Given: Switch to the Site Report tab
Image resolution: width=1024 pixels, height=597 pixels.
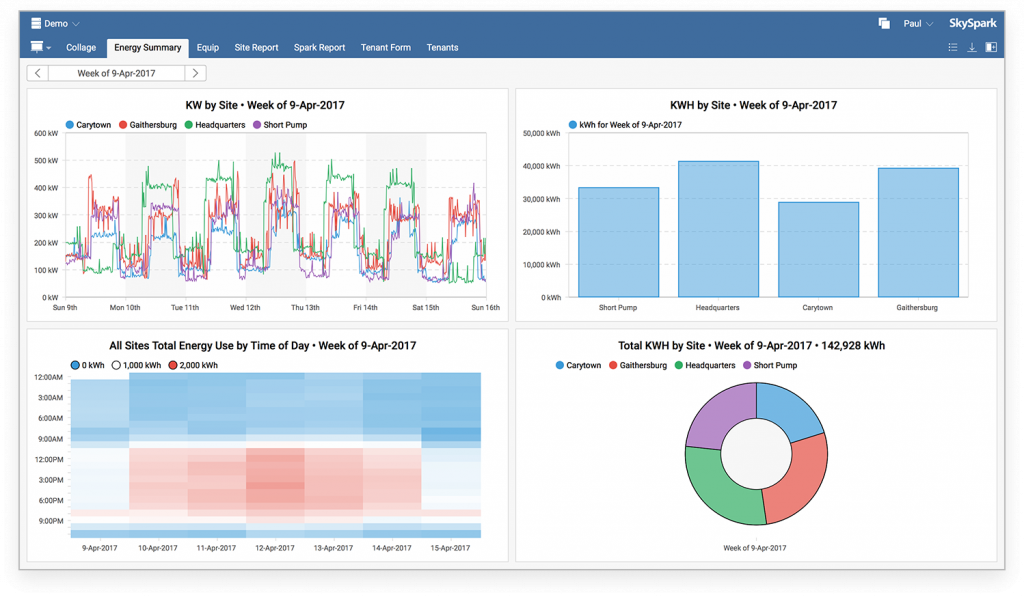Looking at the screenshot, I should (256, 47).
